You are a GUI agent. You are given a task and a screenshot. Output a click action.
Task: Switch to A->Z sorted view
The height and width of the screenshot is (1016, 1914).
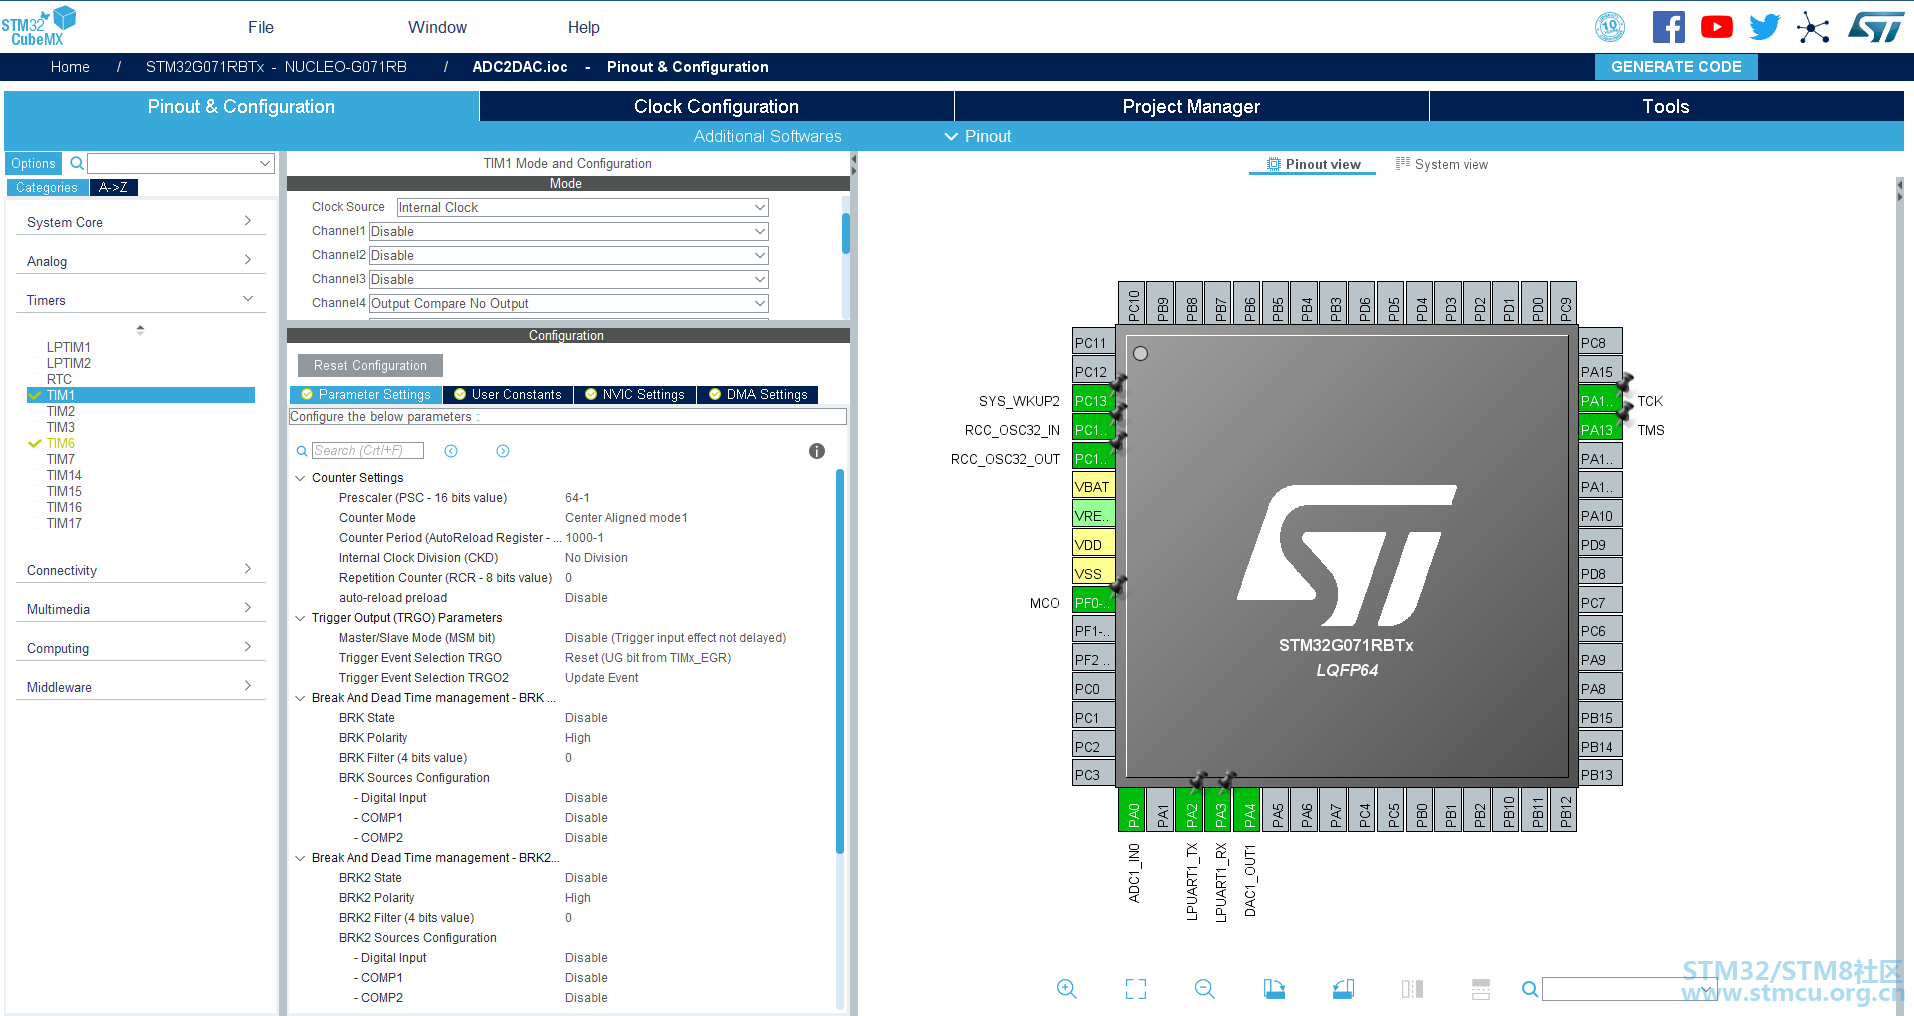(113, 187)
